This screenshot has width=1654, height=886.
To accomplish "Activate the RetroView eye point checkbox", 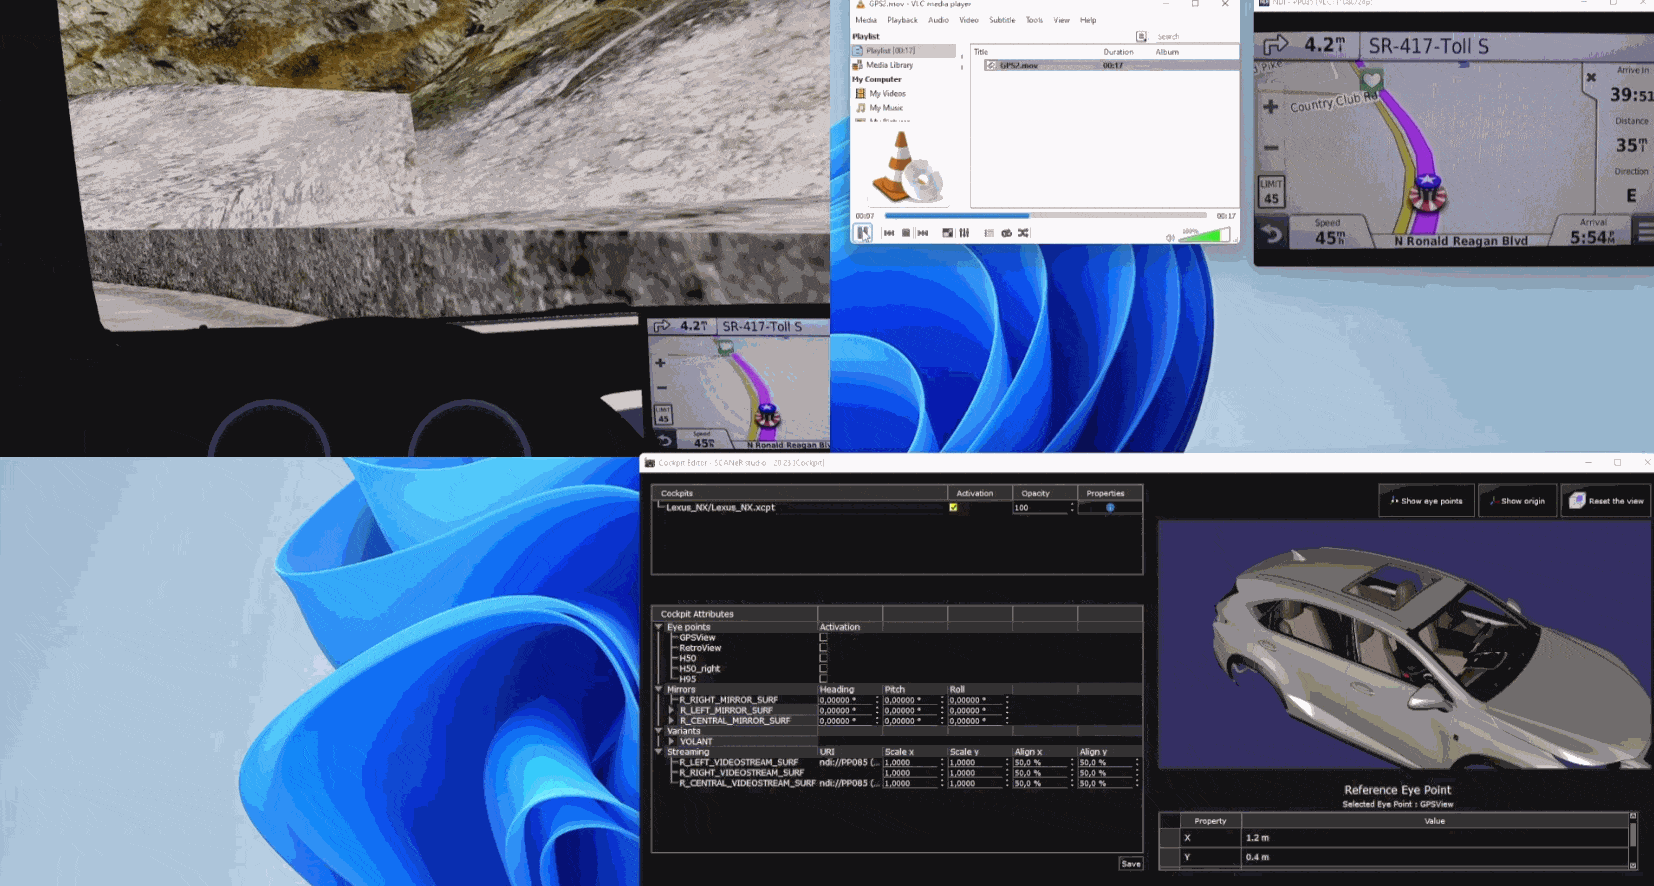I will click(823, 648).
